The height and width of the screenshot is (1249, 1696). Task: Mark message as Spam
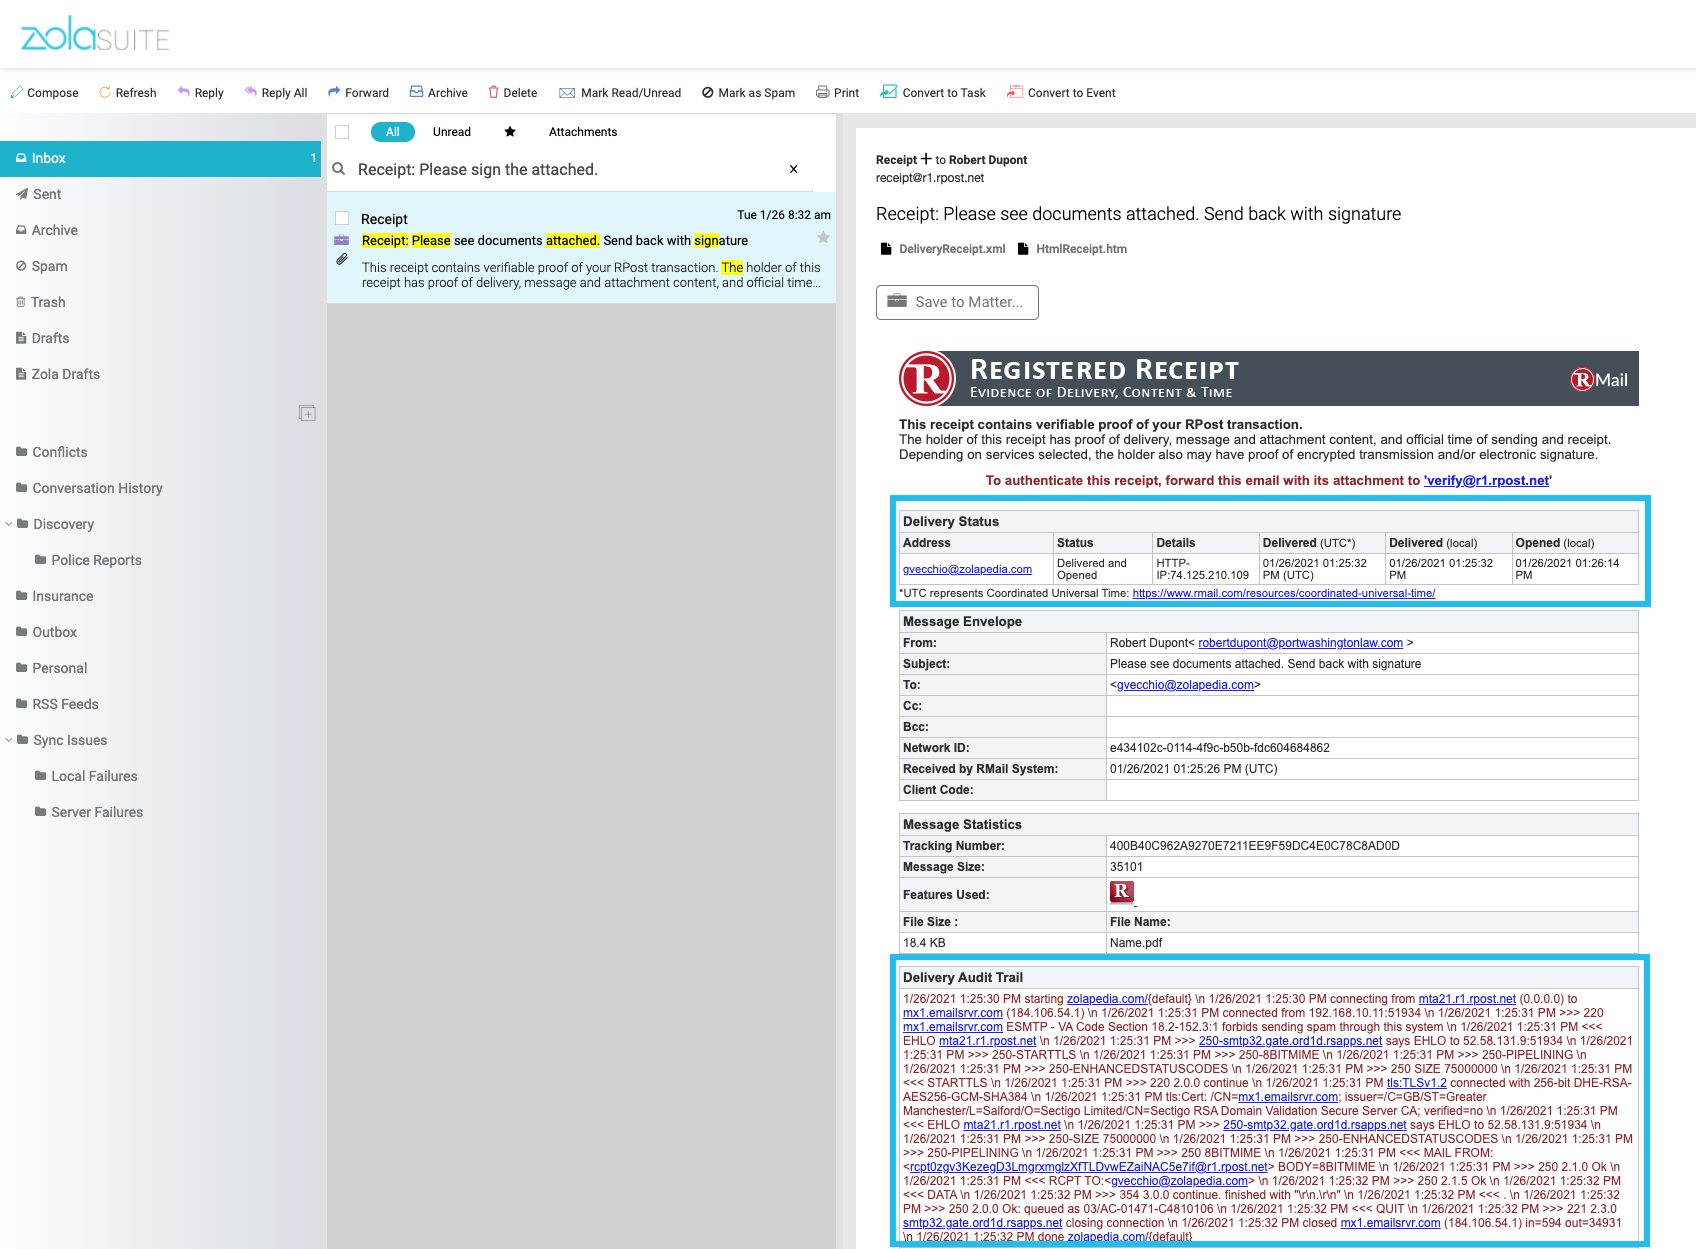coord(748,92)
